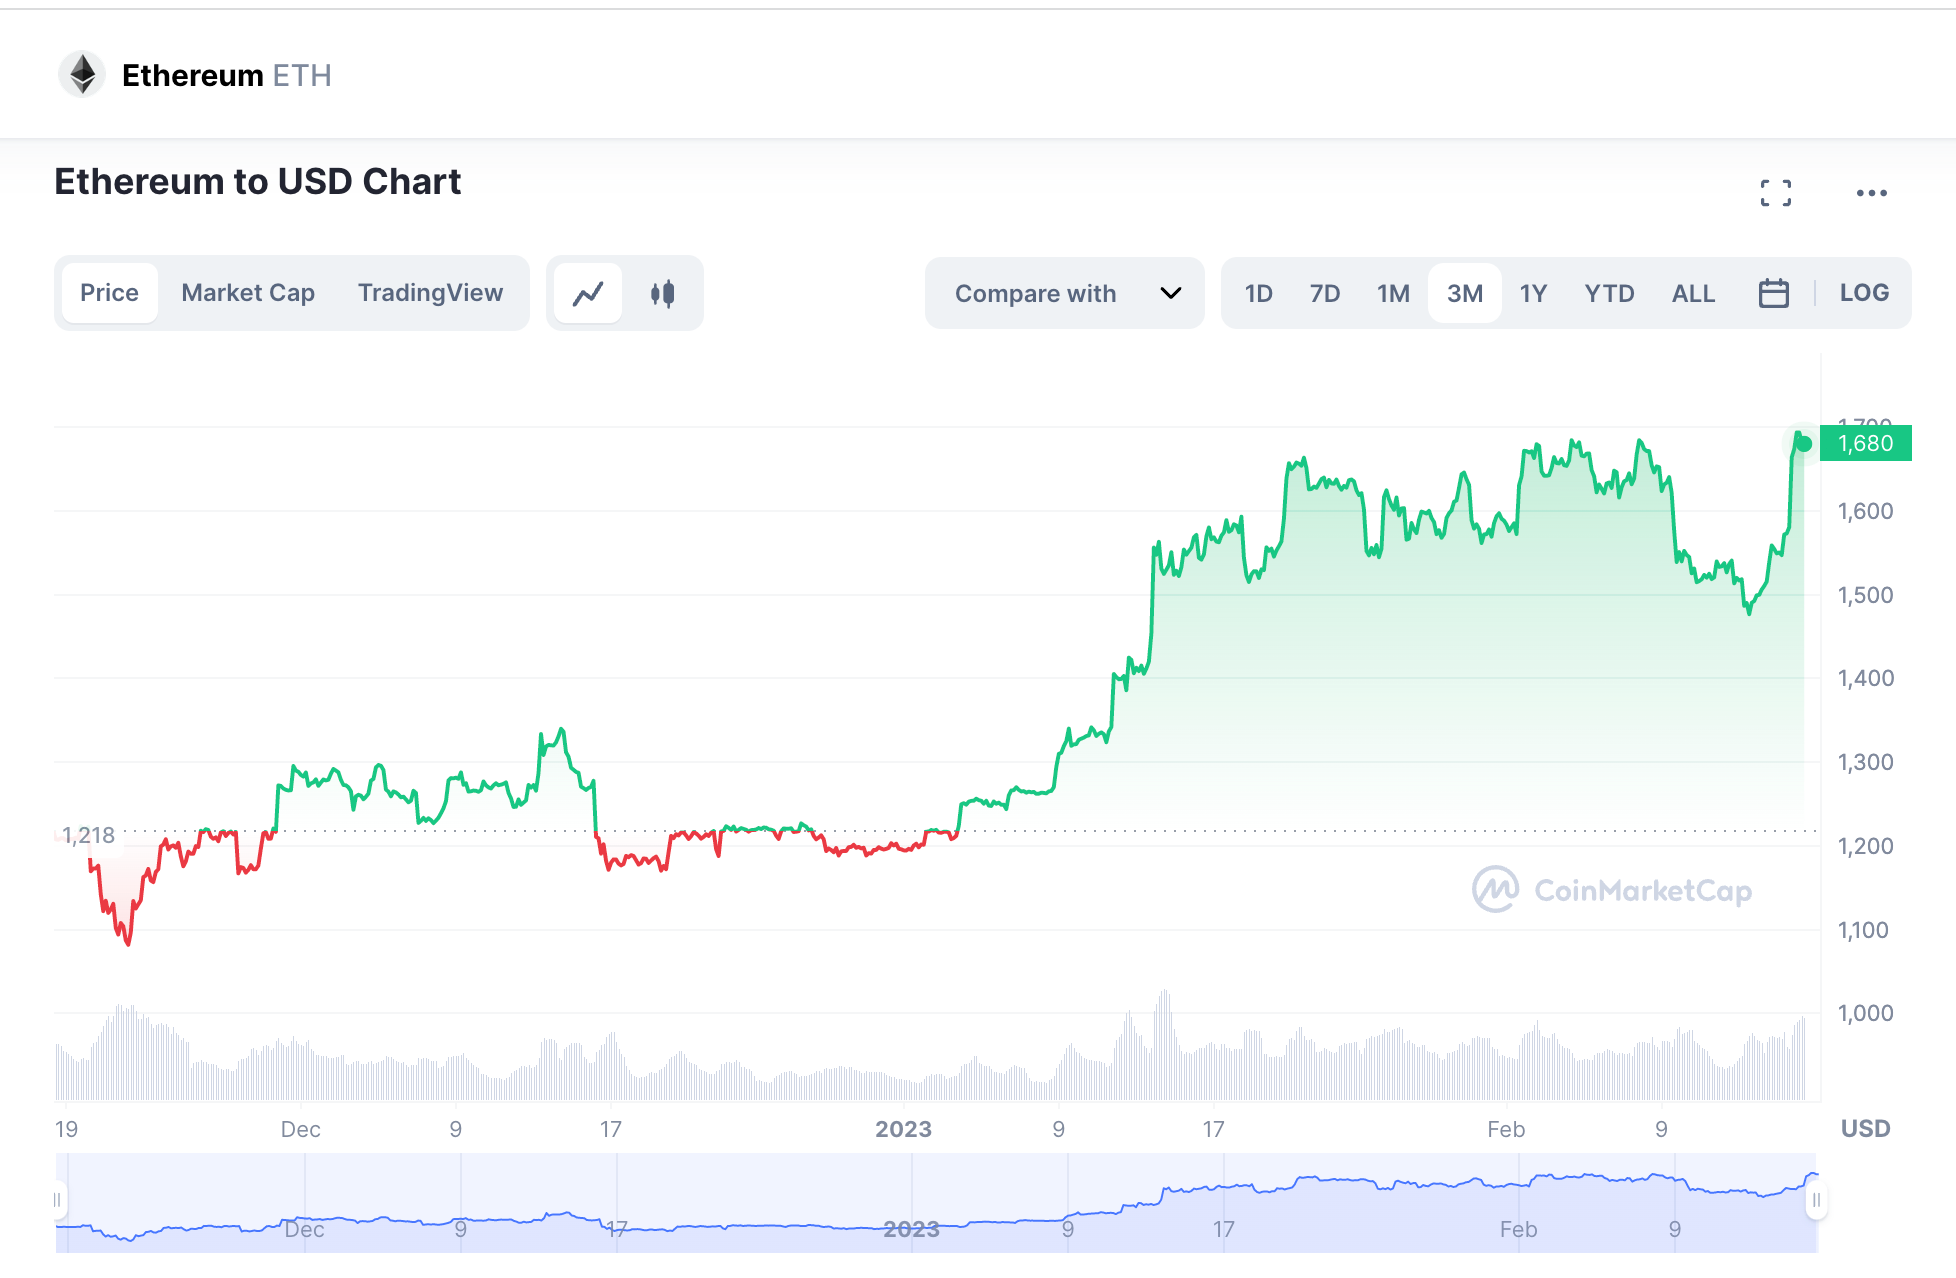Screen dimensions: 1956x1278
Task: Click the 1,680 current price label
Action: (1865, 443)
